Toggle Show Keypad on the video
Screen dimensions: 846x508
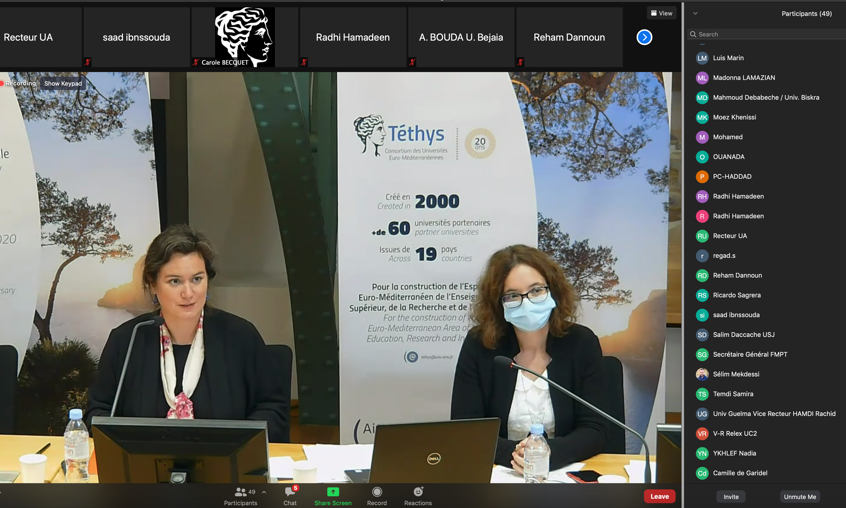point(63,84)
